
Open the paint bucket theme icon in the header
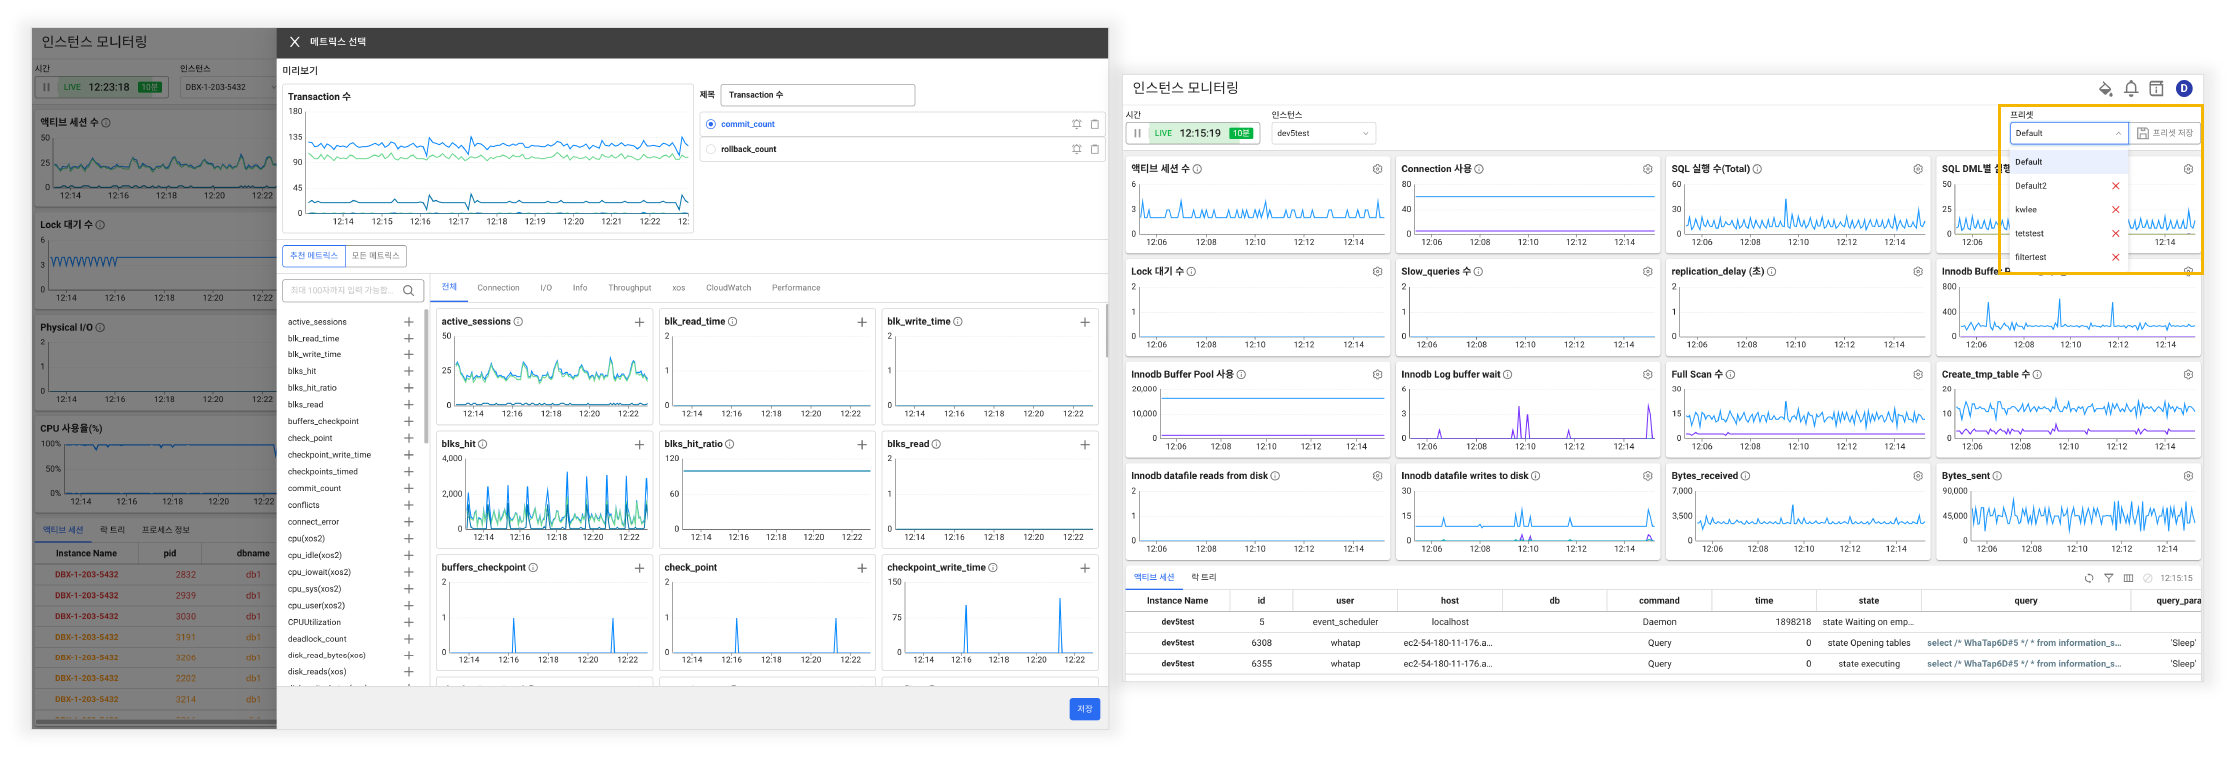[2105, 88]
